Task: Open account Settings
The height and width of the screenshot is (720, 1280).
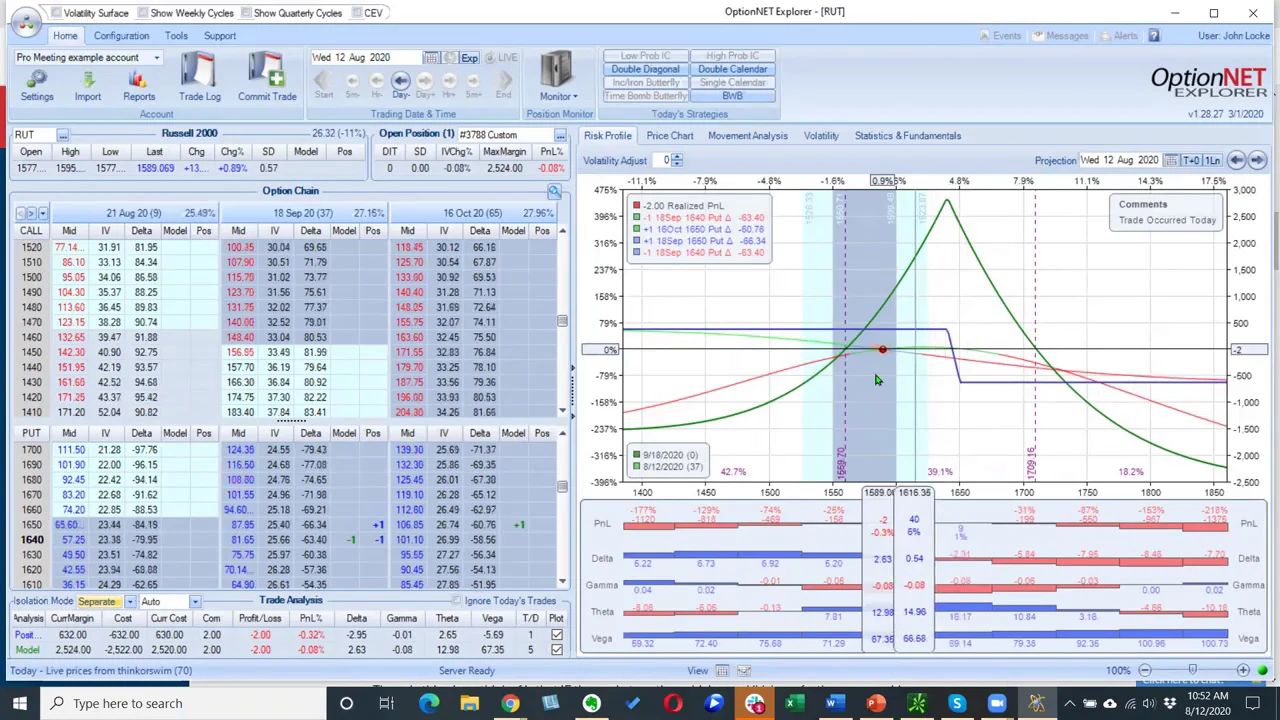Action: (x=37, y=85)
